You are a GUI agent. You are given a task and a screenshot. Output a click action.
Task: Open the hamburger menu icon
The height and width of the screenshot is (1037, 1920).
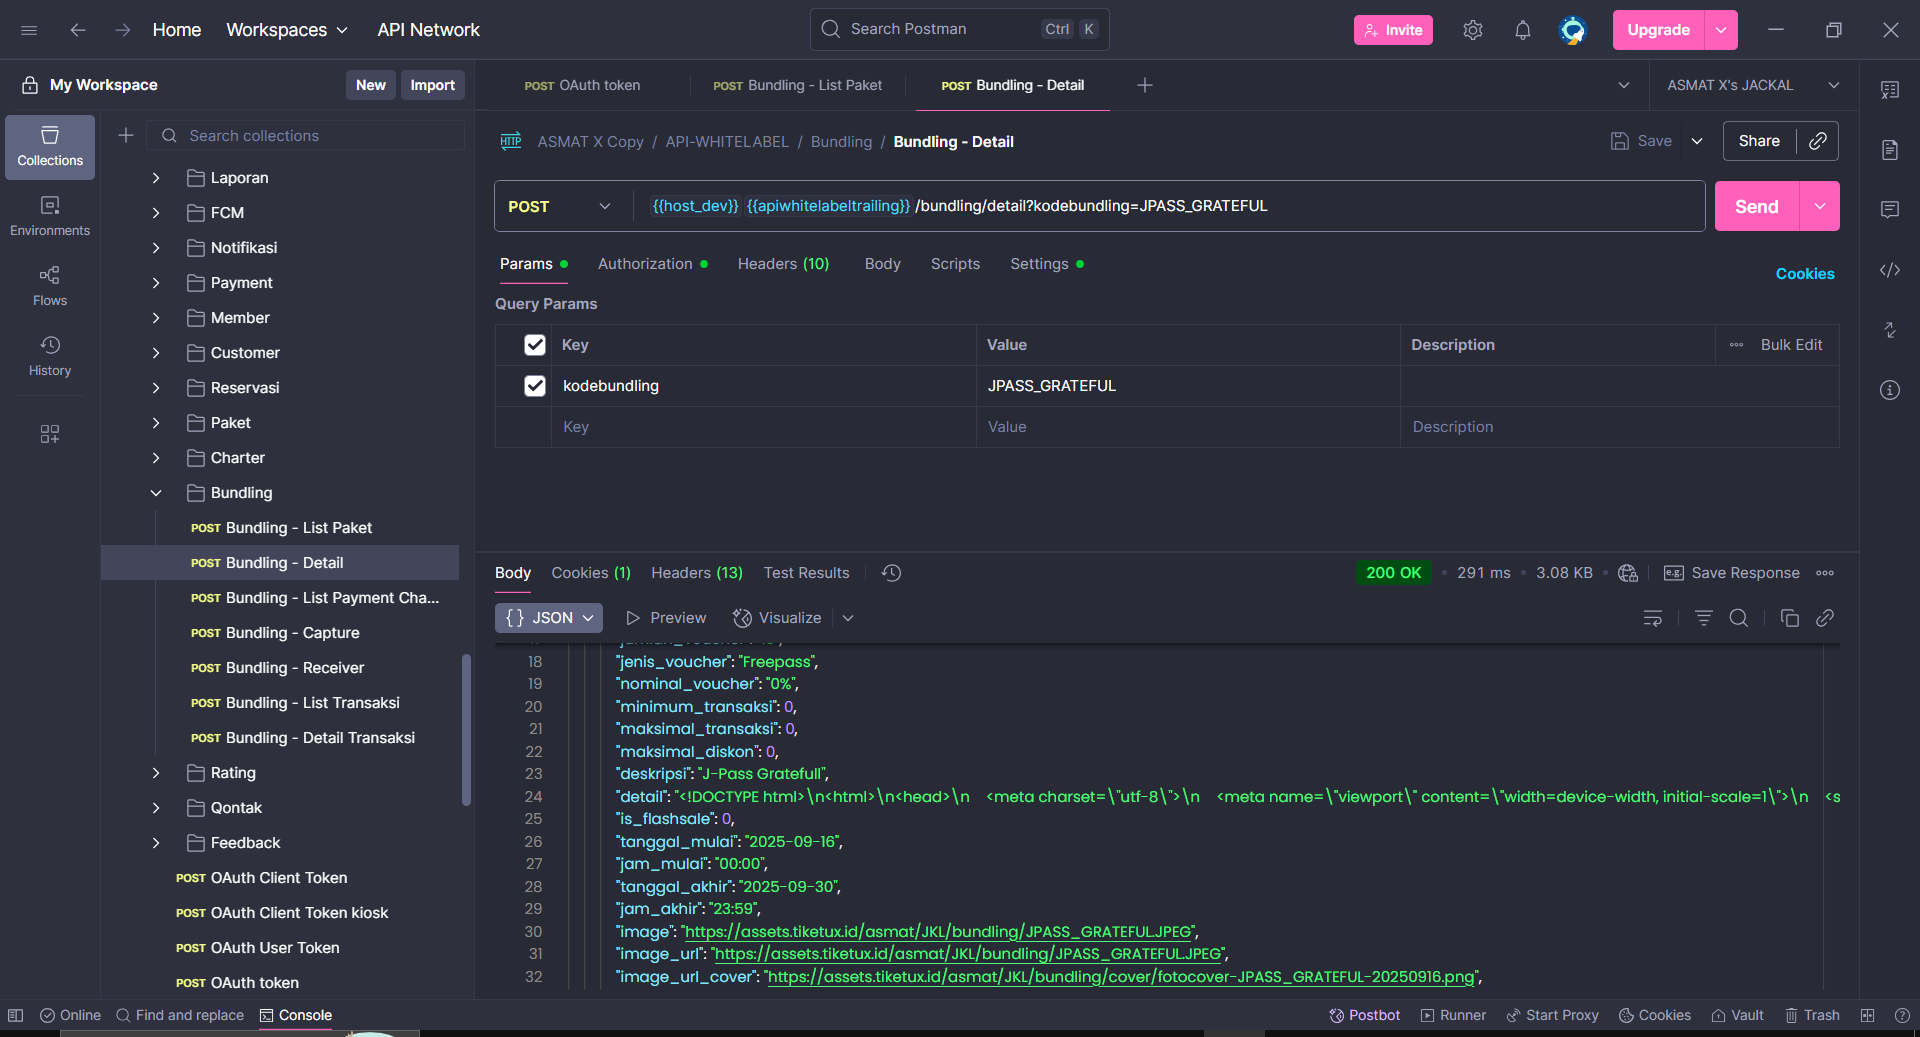tap(29, 30)
